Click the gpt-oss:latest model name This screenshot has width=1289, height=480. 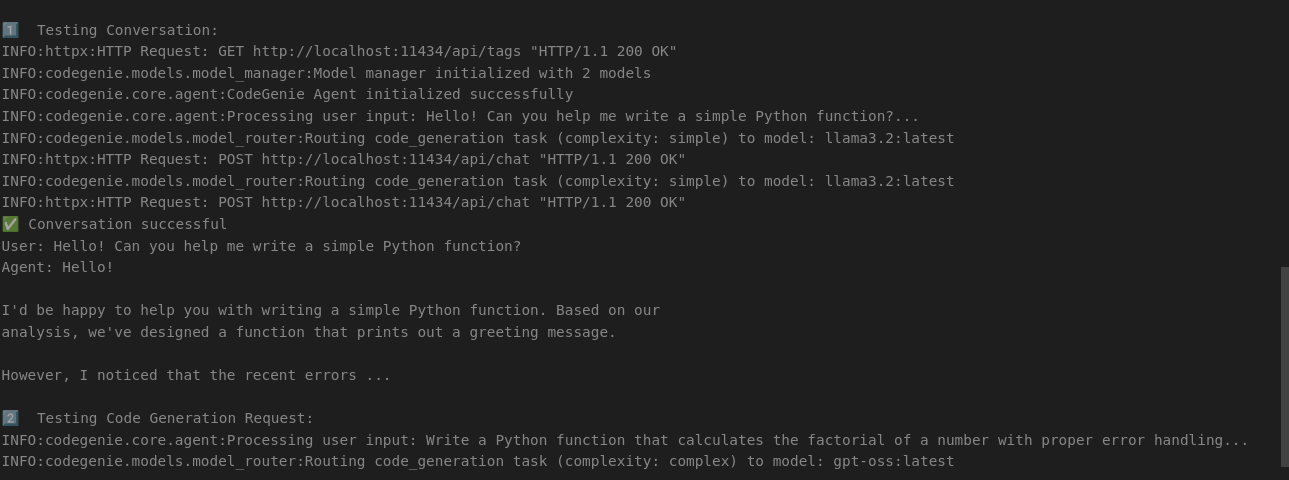(x=894, y=461)
